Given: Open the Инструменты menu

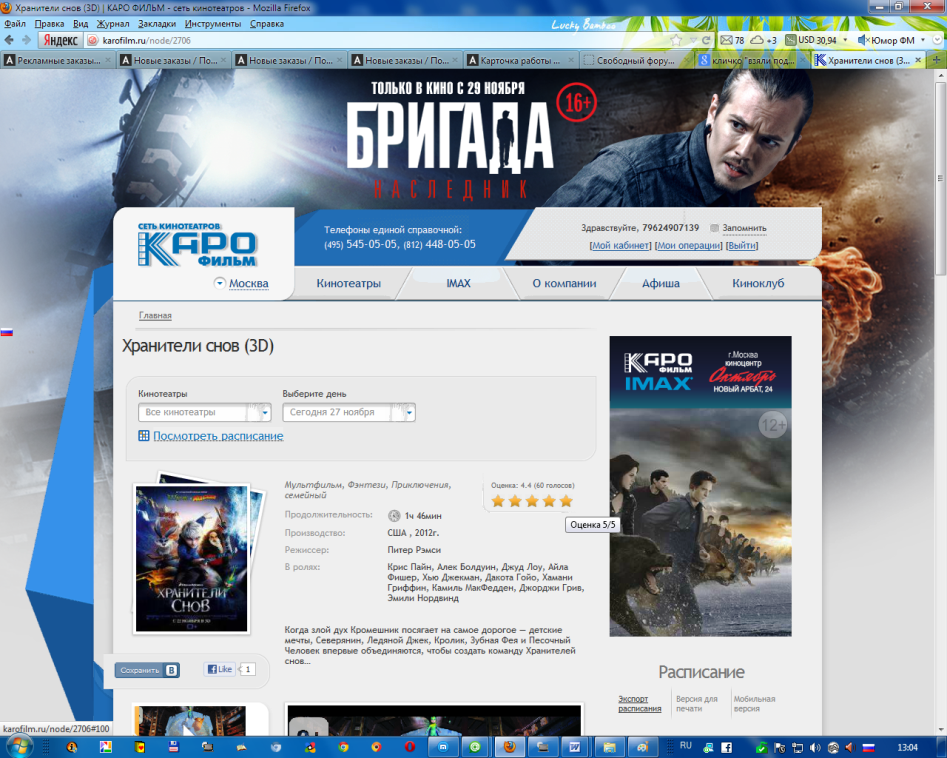Looking at the screenshot, I should click(x=213, y=24).
